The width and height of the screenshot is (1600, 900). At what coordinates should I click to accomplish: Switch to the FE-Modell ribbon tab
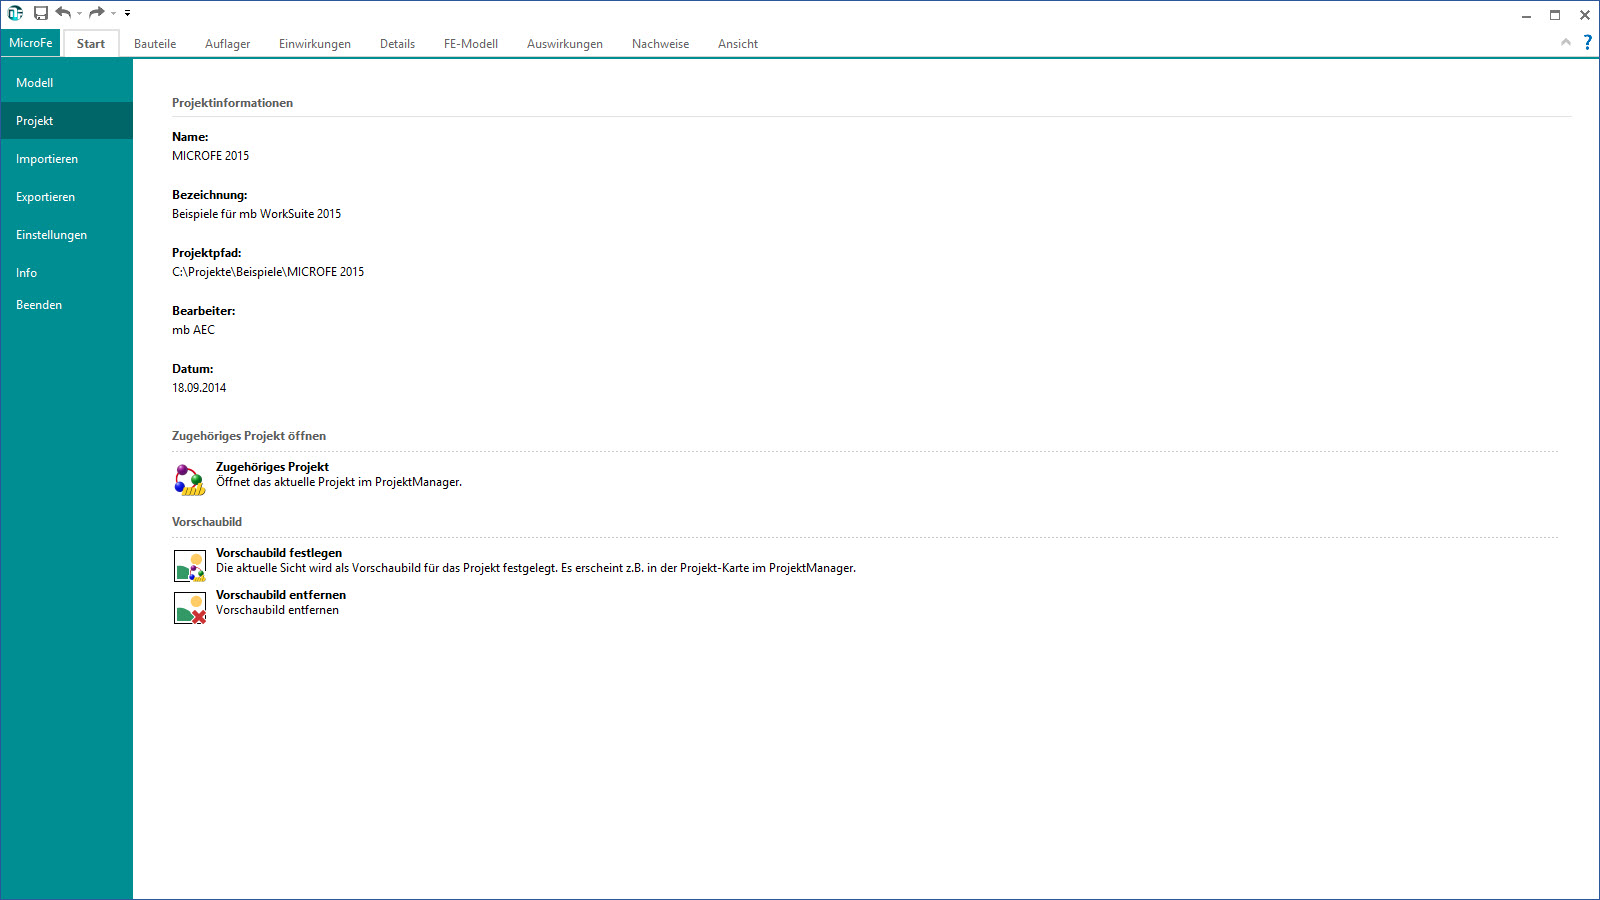(x=471, y=44)
